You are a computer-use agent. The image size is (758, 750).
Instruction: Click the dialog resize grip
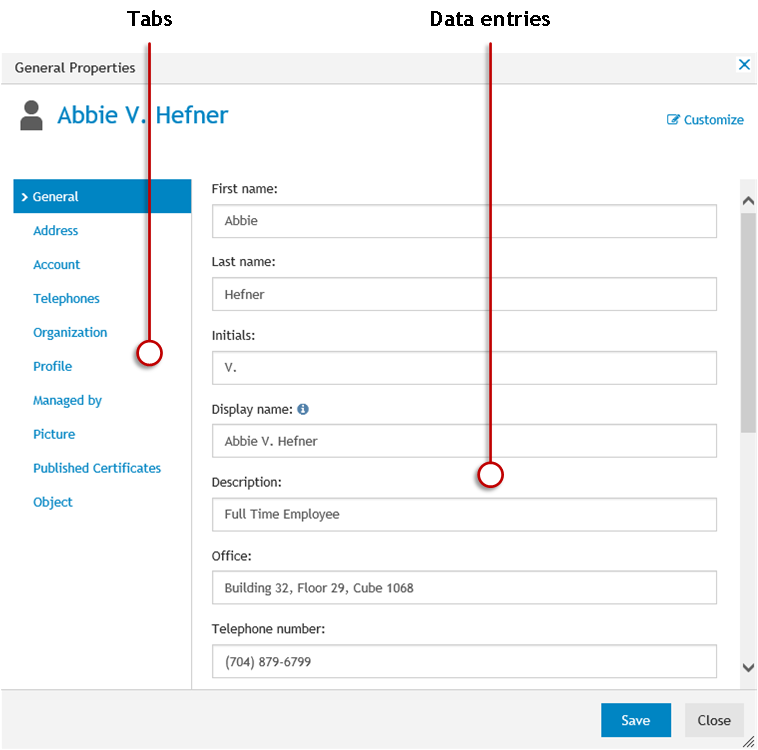[748, 741]
